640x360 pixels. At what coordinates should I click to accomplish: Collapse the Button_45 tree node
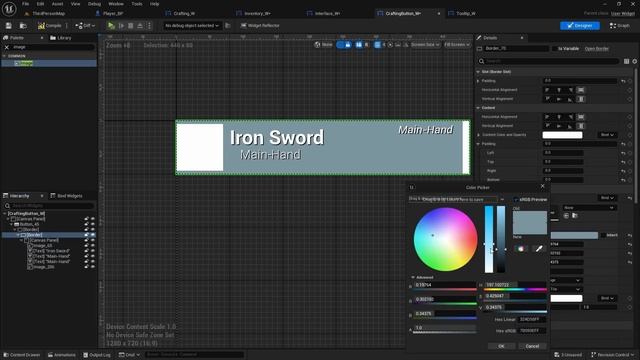pos(11,224)
